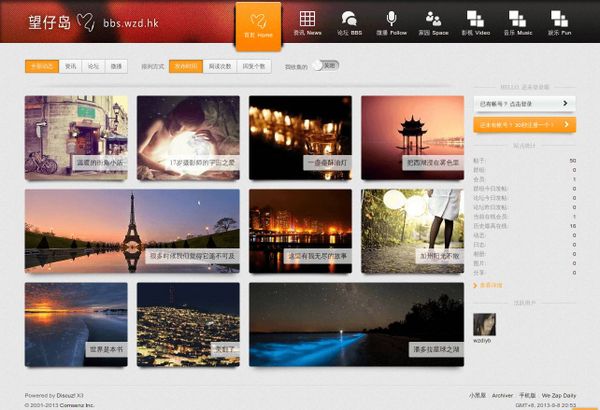Screen dimensions: 600x410
Task: Open the 手机版 footer link
Action: [527, 395]
